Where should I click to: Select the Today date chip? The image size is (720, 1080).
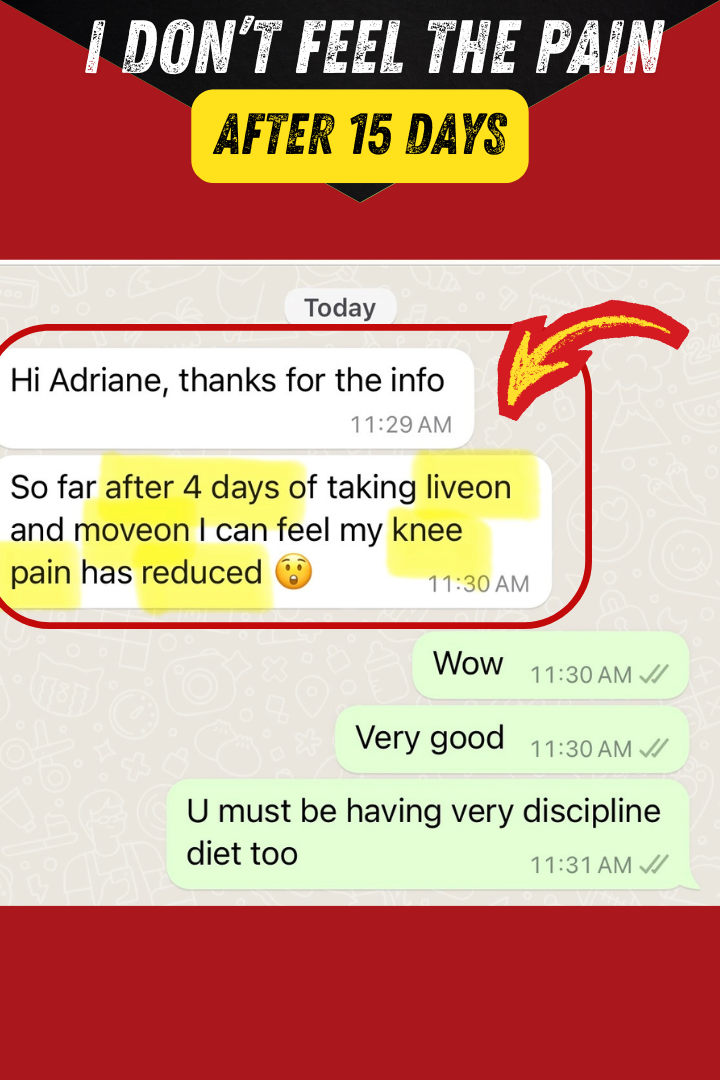340,308
